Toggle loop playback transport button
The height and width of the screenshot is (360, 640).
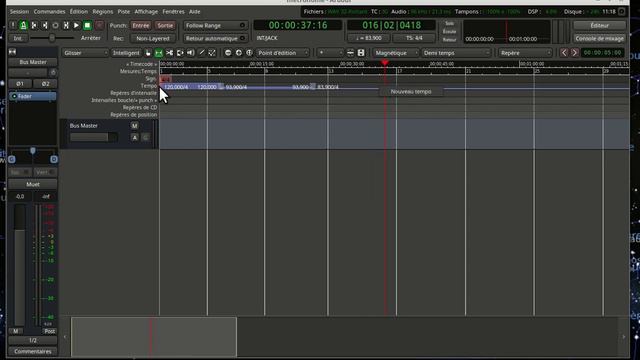click(56, 25)
